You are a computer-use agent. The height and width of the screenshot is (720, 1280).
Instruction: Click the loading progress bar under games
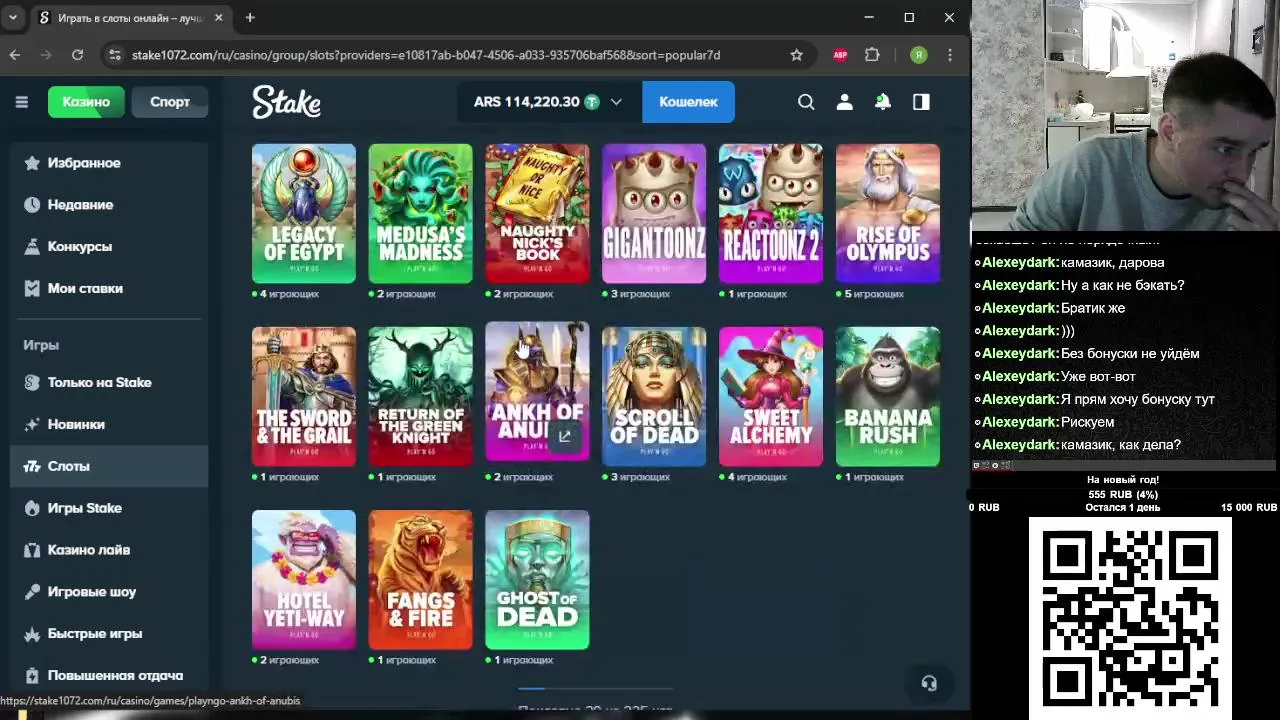[x=595, y=689]
